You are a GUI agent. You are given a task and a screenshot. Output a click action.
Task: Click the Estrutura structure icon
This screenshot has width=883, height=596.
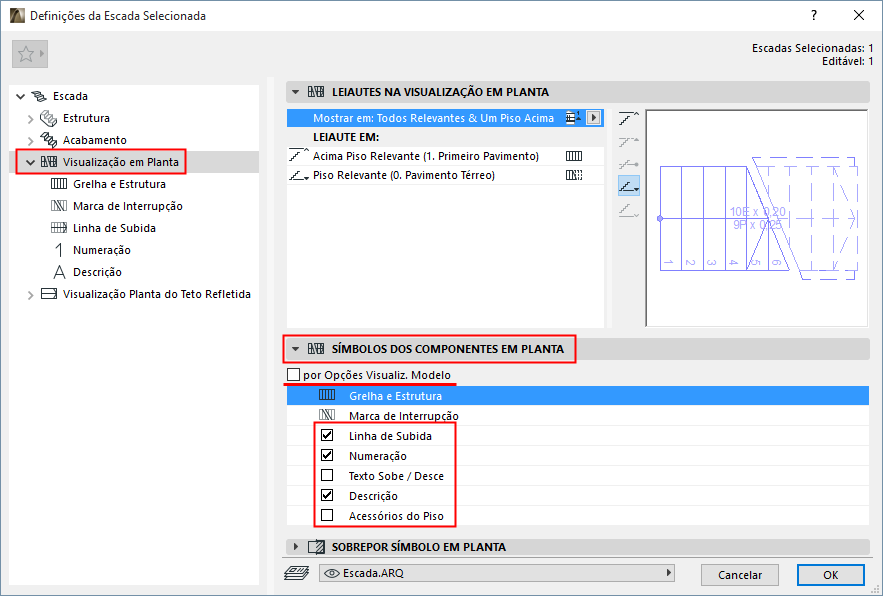(x=48, y=118)
